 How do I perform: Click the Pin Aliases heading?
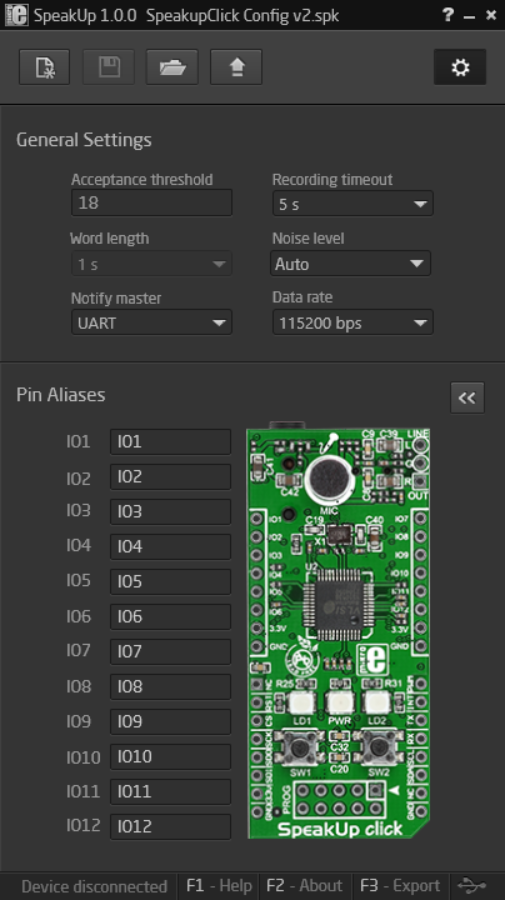[x=61, y=395]
